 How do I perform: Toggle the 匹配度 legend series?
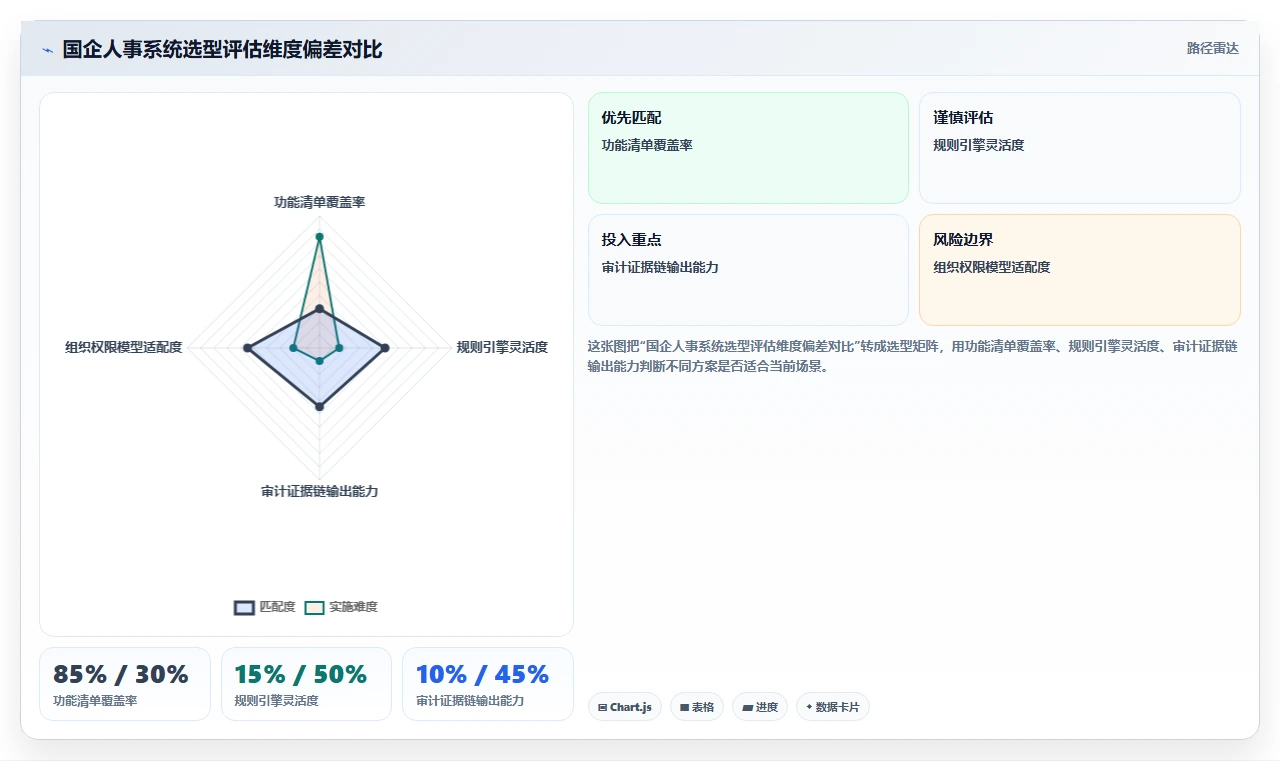click(265, 607)
